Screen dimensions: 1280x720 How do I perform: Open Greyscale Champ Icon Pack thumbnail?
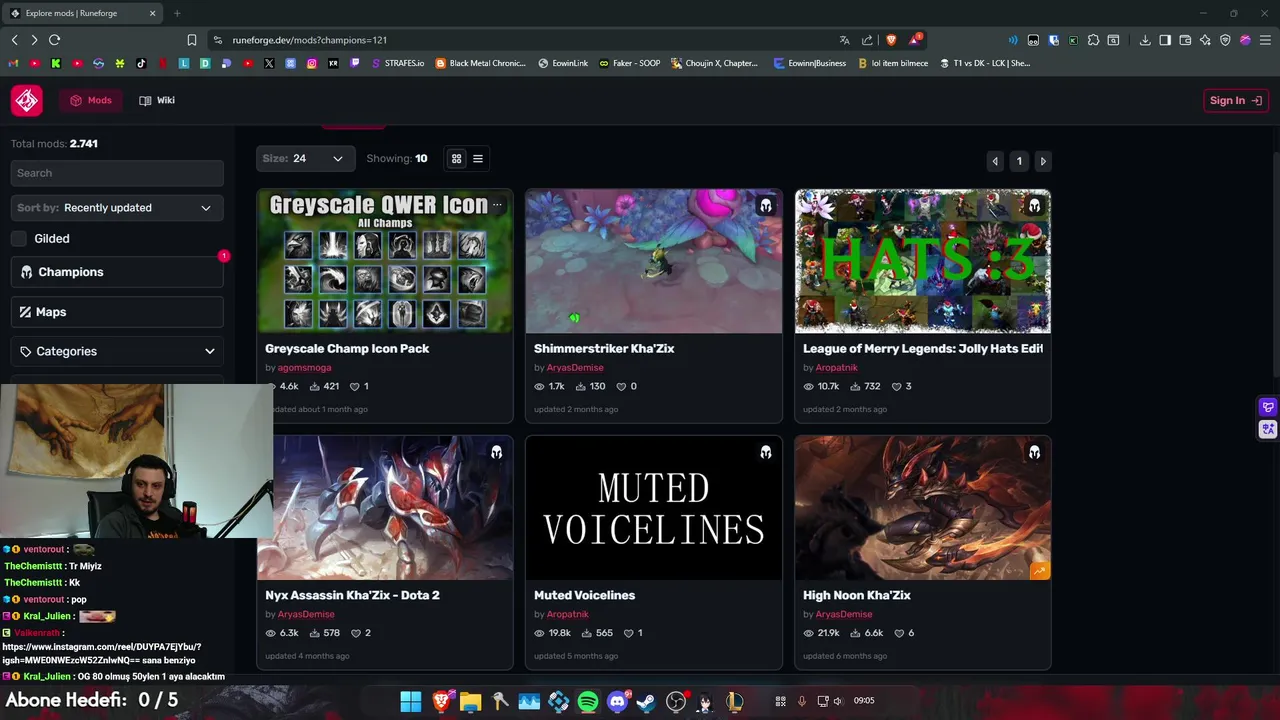pyautogui.click(x=385, y=261)
